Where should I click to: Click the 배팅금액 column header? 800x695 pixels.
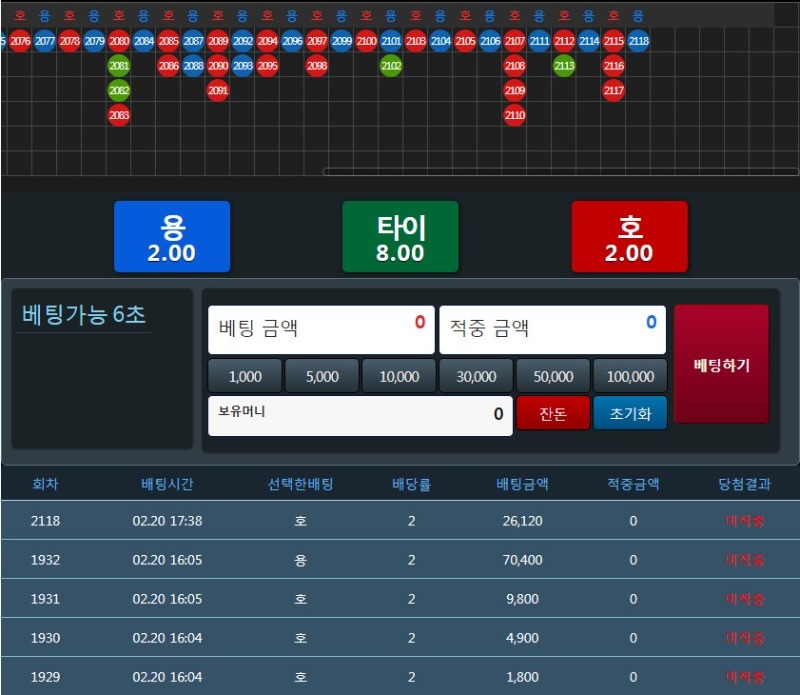(x=522, y=484)
